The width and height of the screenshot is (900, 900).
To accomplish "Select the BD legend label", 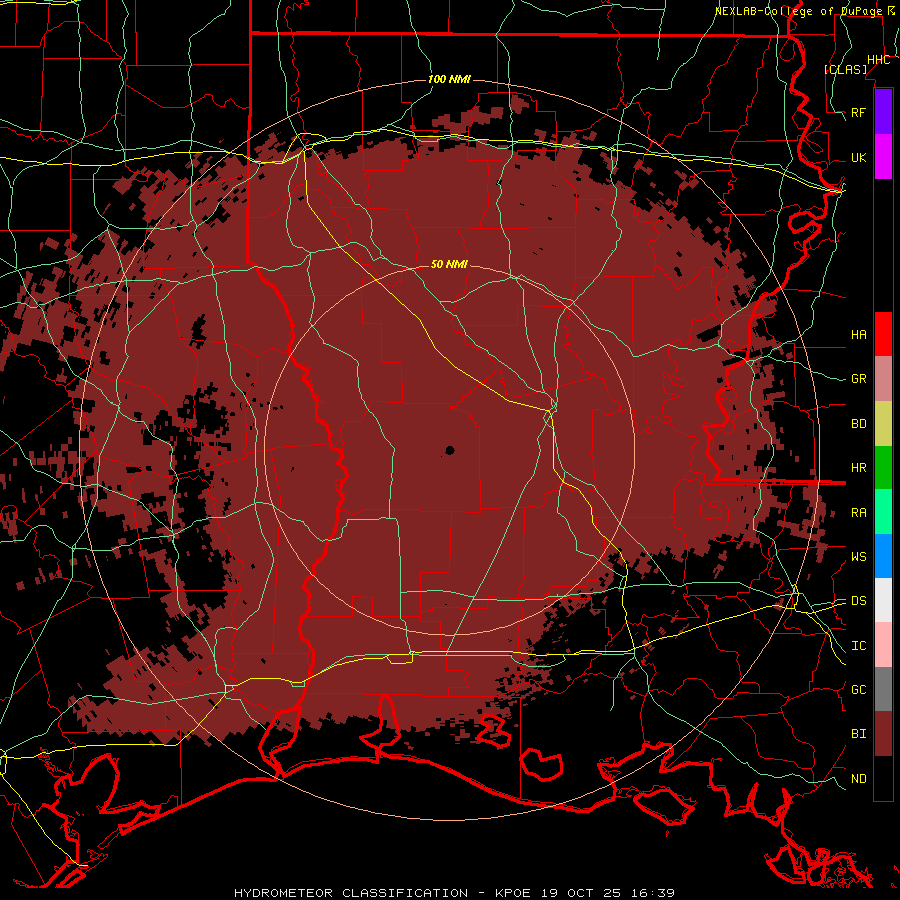I will click(x=859, y=424).
